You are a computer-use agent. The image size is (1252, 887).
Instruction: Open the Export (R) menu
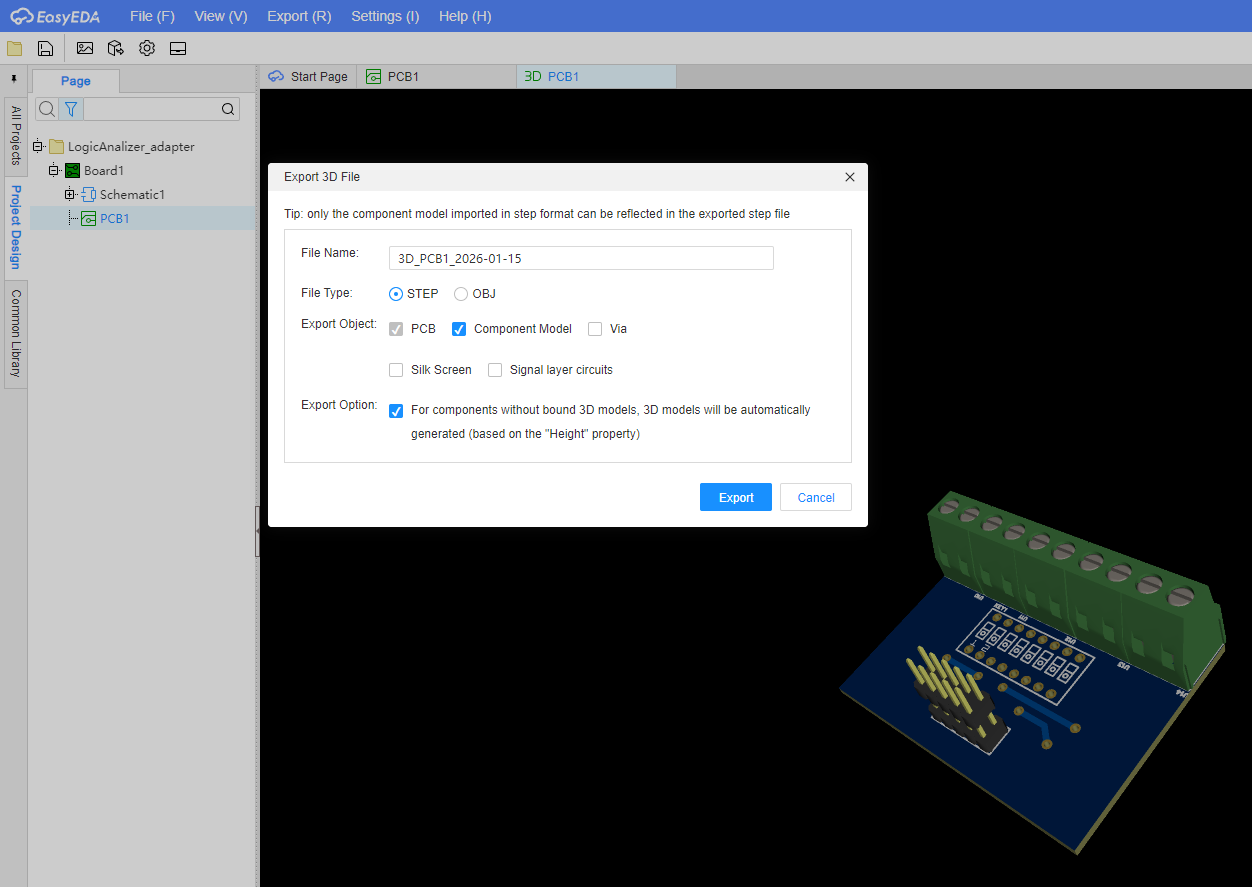[x=299, y=16]
